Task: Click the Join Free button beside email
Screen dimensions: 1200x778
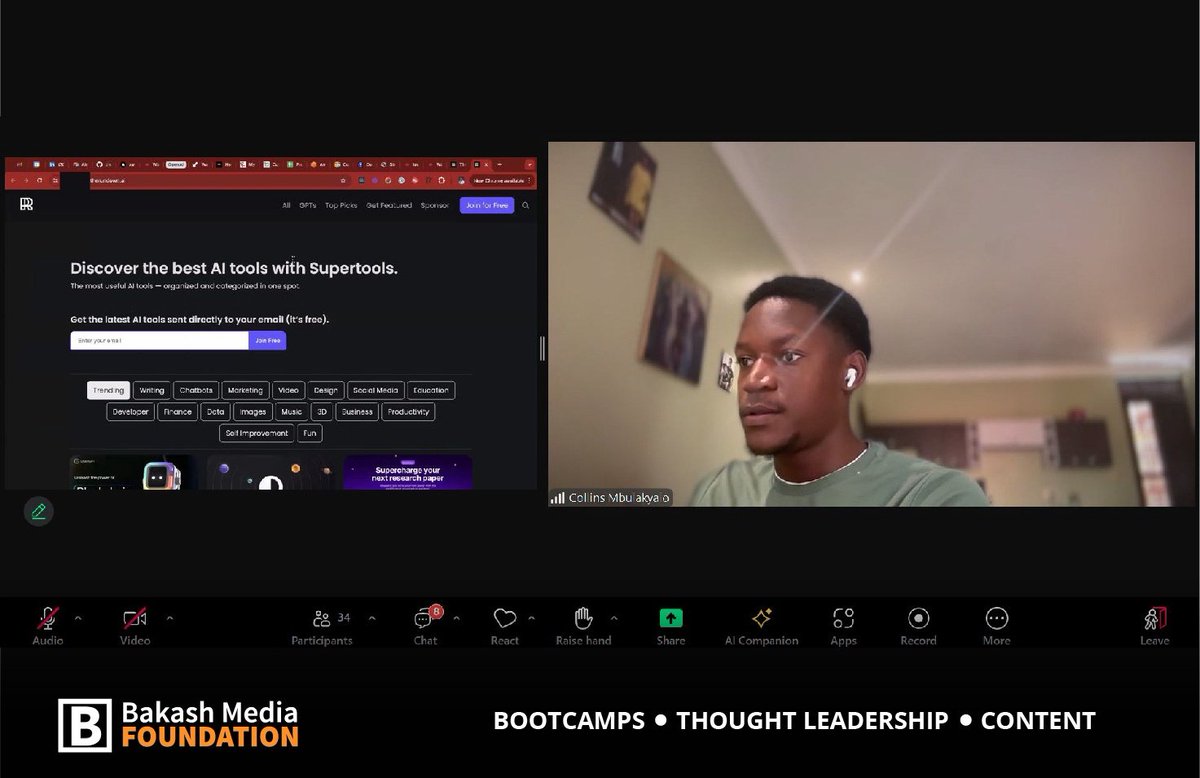Action: (268, 341)
